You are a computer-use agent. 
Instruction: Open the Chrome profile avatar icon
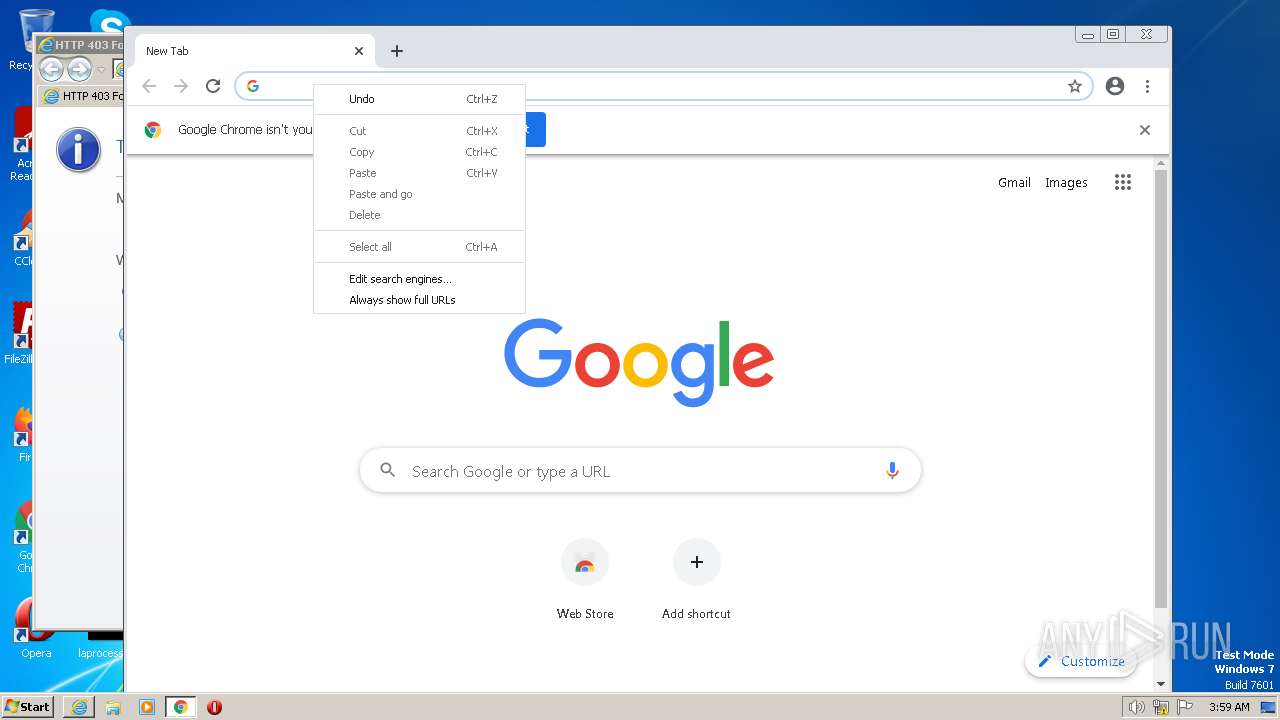point(1115,86)
